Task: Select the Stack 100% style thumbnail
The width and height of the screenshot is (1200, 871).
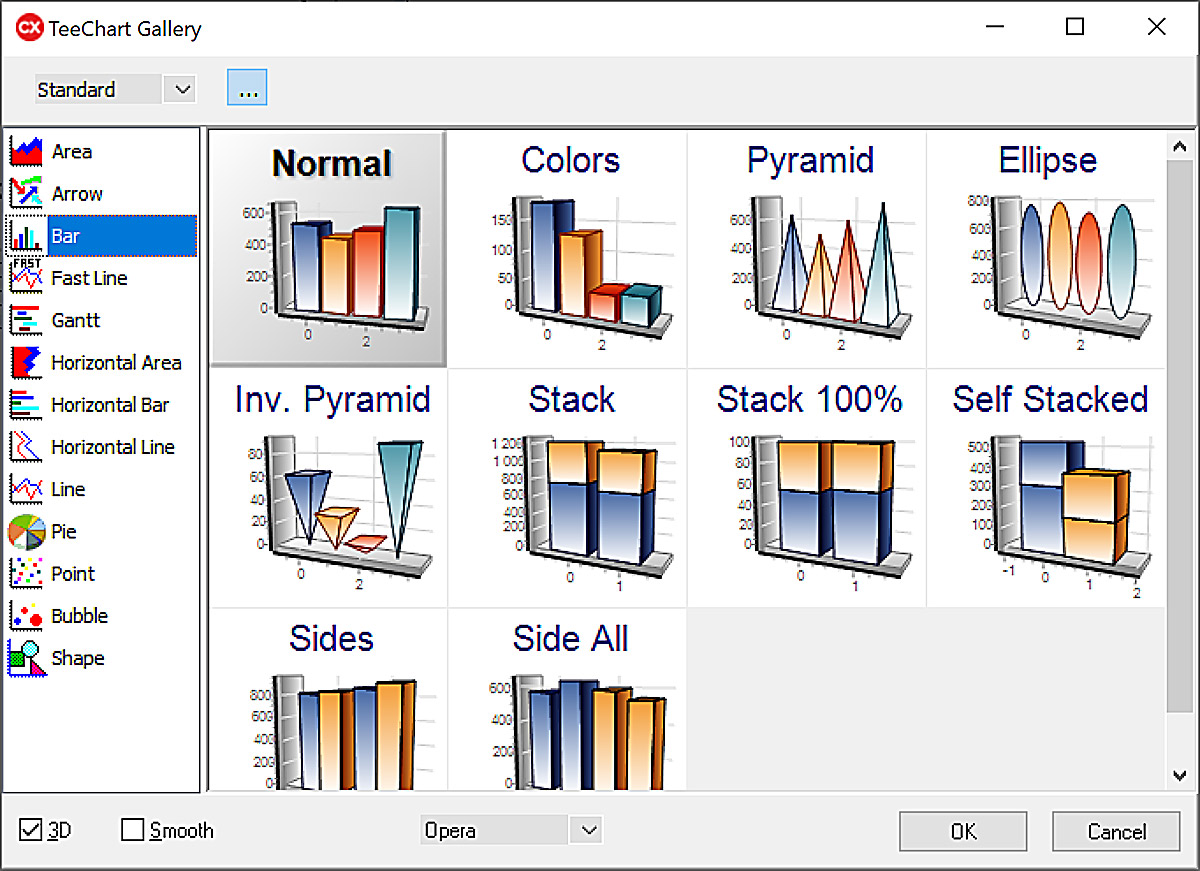Action: [808, 488]
